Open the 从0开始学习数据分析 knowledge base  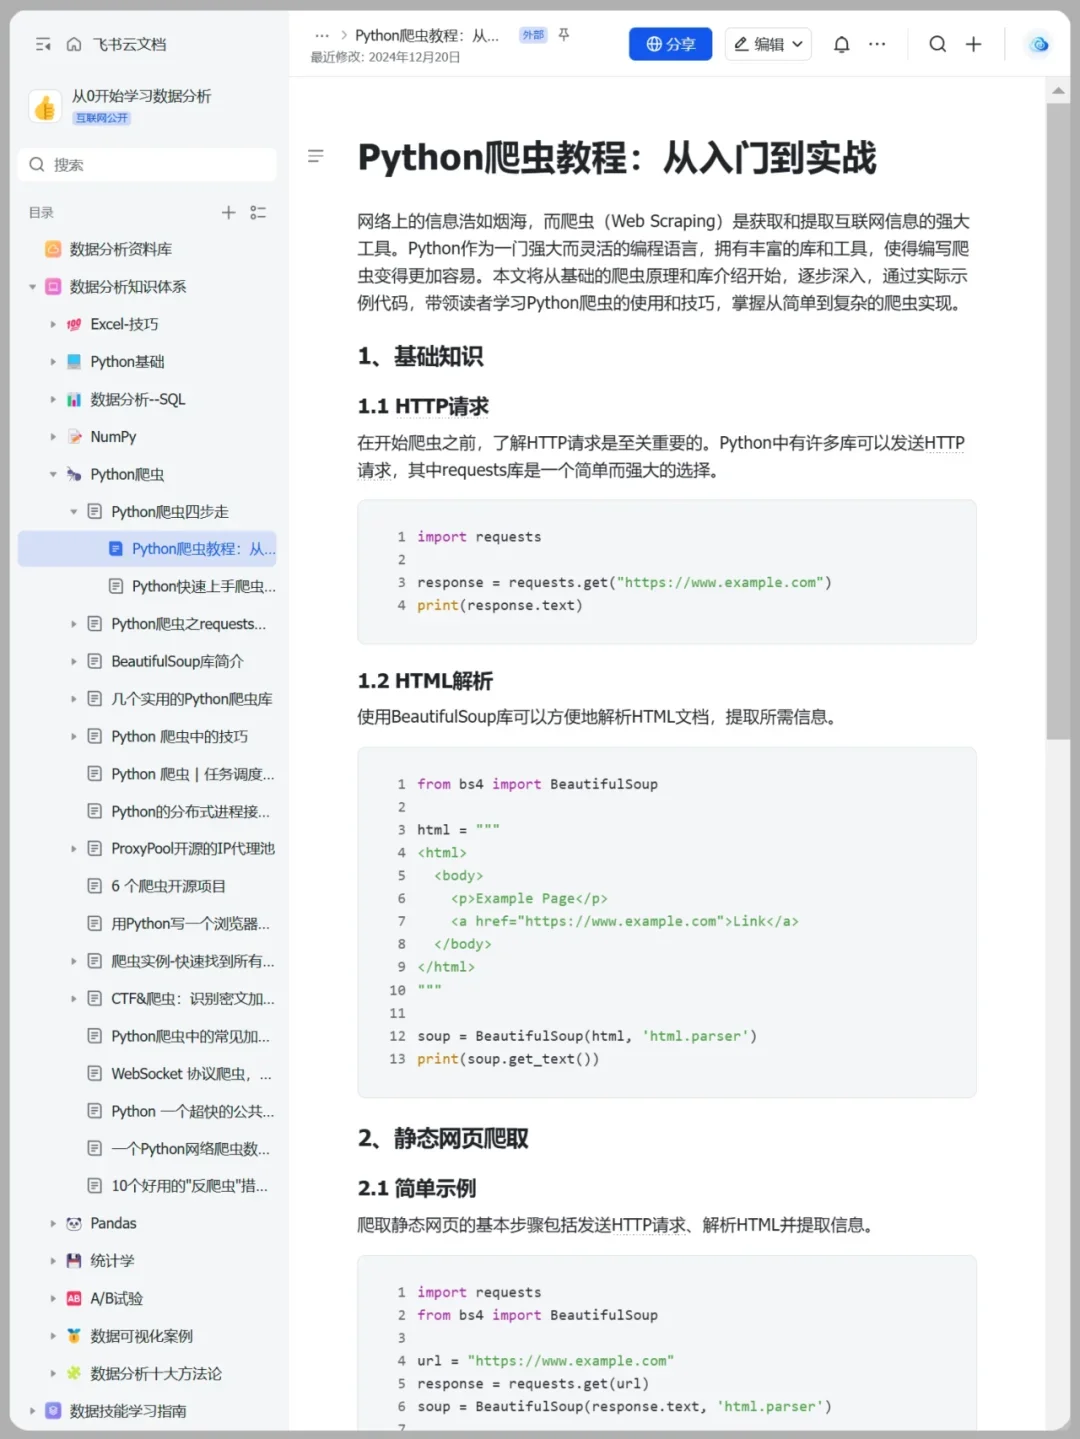point(140,95)
